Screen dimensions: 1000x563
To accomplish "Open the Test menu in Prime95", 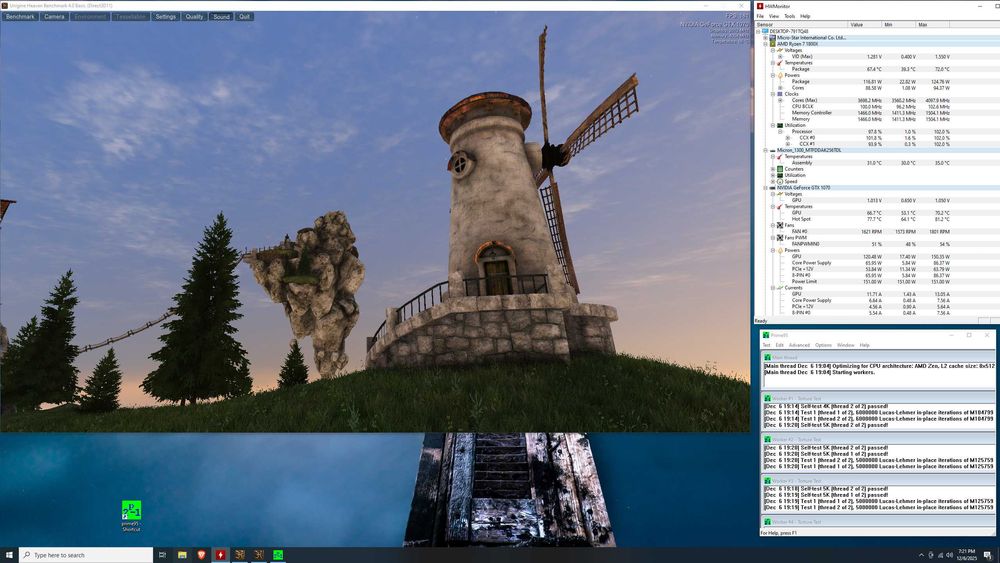I will [767, 345].
